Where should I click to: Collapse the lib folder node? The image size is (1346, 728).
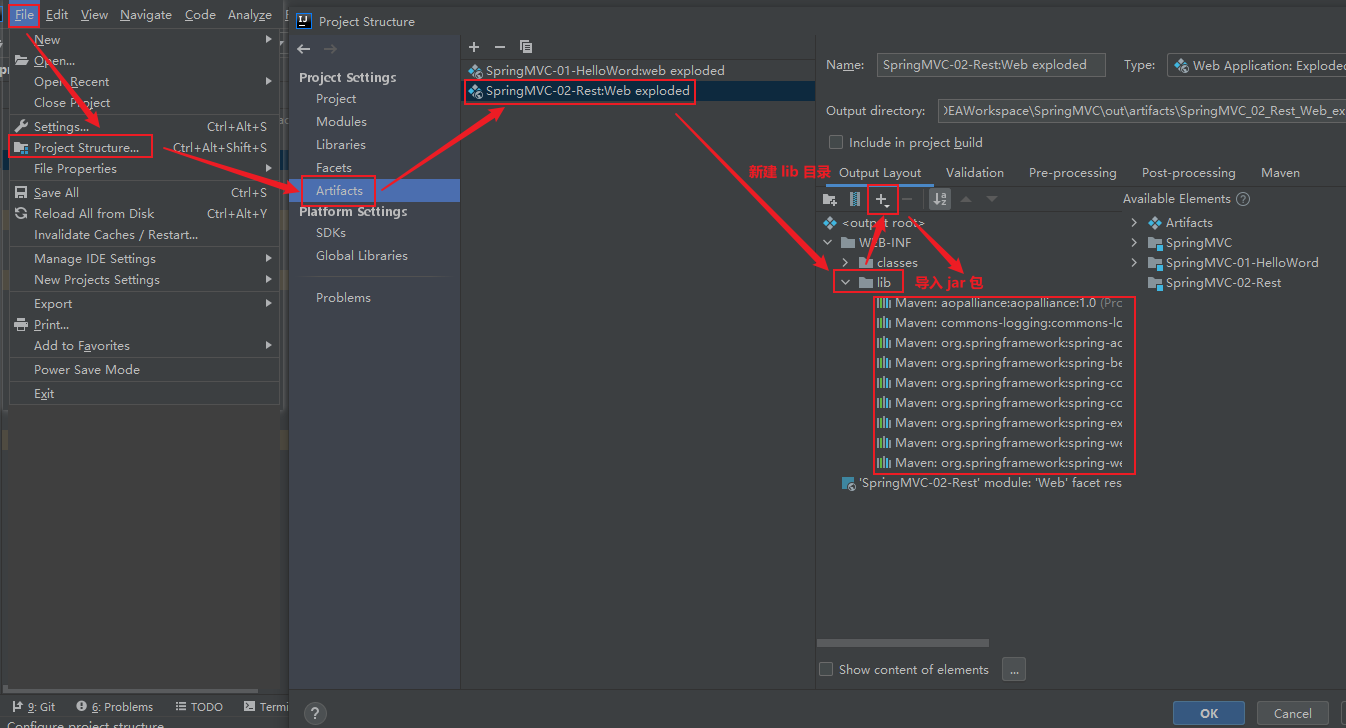(x=845, y=283)
